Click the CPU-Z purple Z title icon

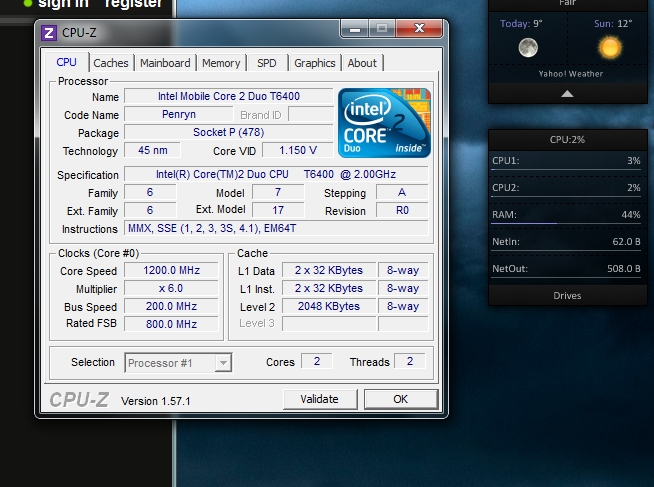click(49, 33)
